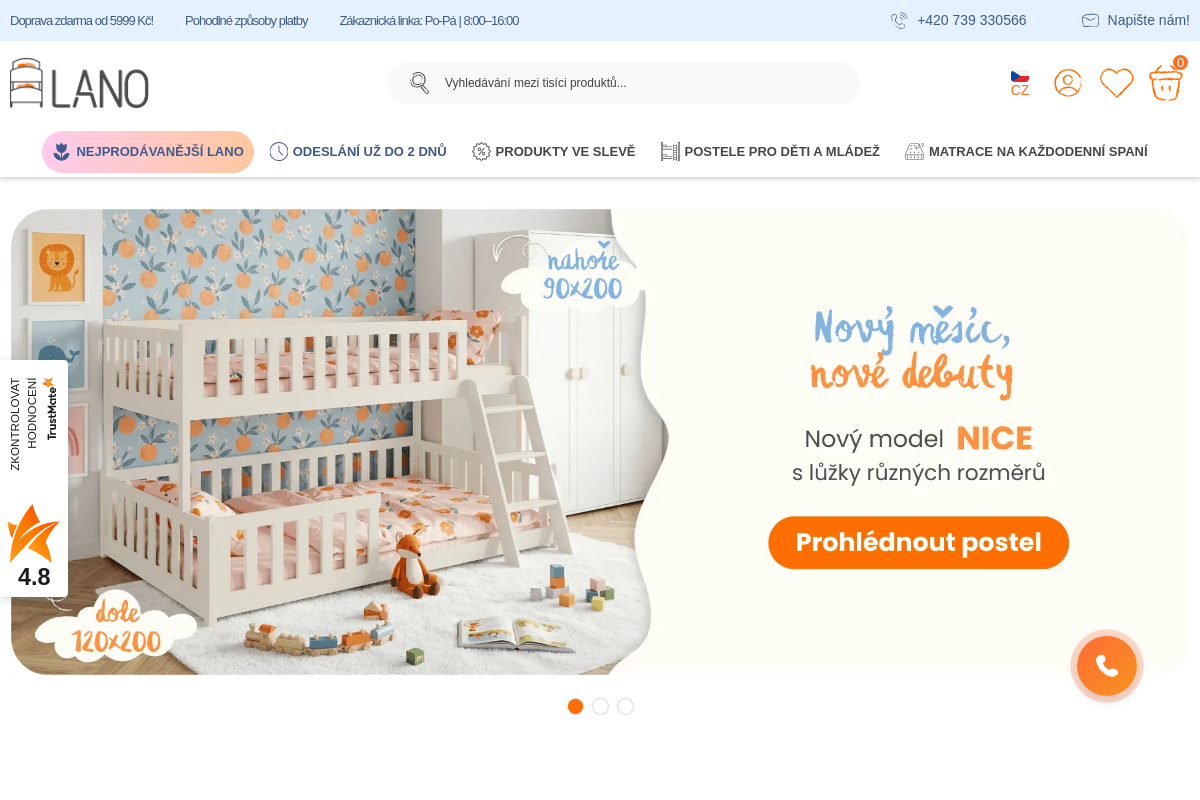Expand the CZ language flag selector

(x=1020, y=83)
